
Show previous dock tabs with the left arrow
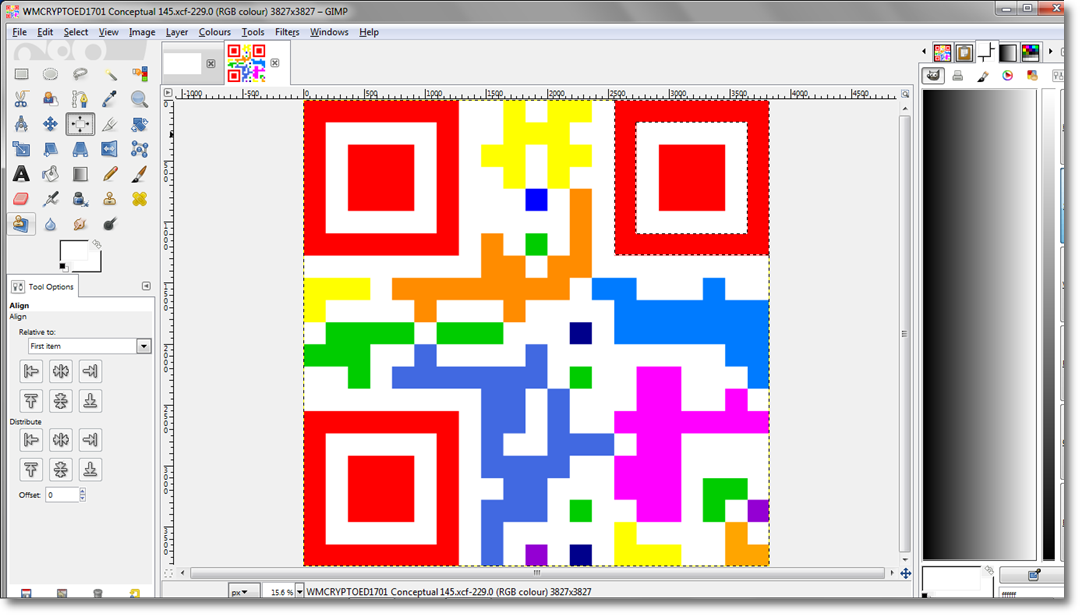(924, 52)
